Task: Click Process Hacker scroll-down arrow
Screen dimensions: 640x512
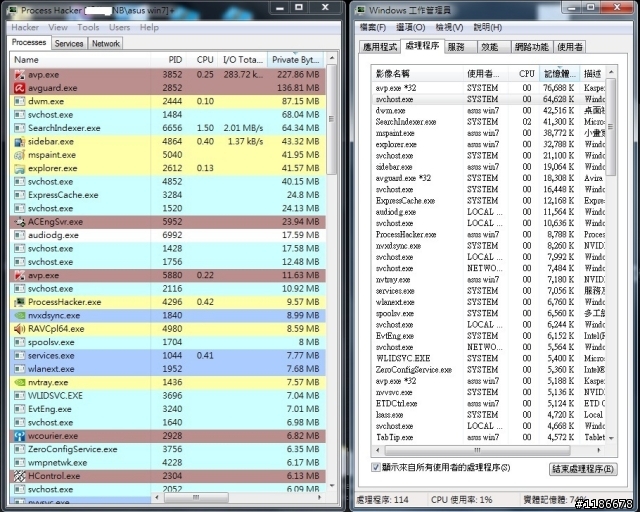Action: 331,485
